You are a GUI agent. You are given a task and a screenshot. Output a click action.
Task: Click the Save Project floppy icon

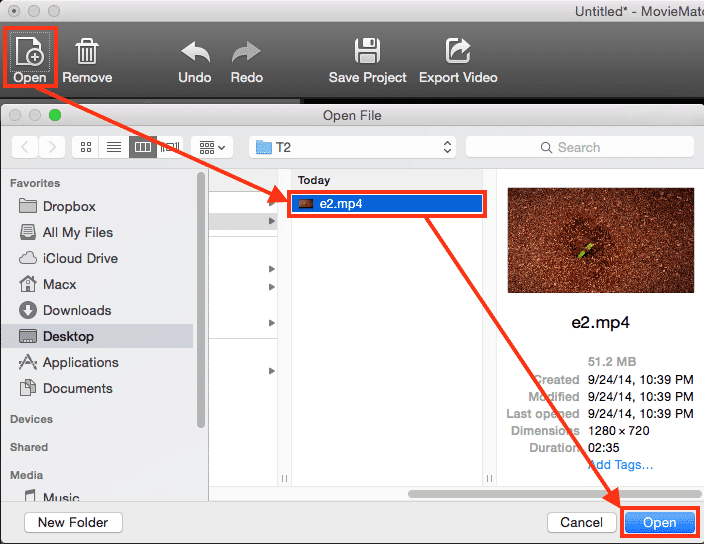coord(367,50)
